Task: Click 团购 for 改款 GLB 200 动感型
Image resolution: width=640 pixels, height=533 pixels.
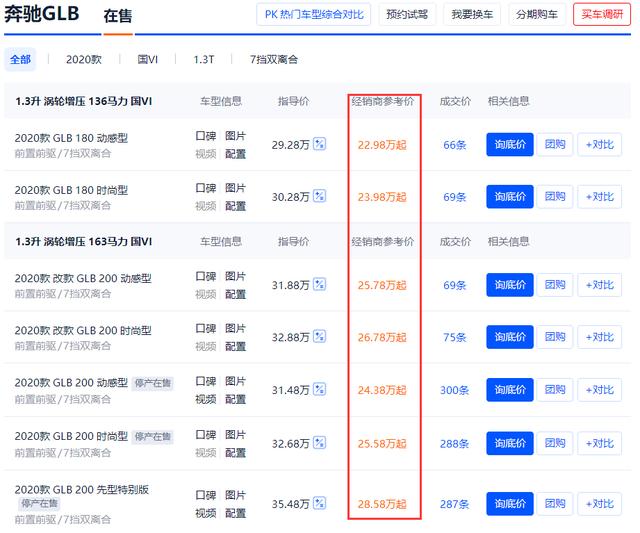Action: pyautogui.click(x=555, y=285)
